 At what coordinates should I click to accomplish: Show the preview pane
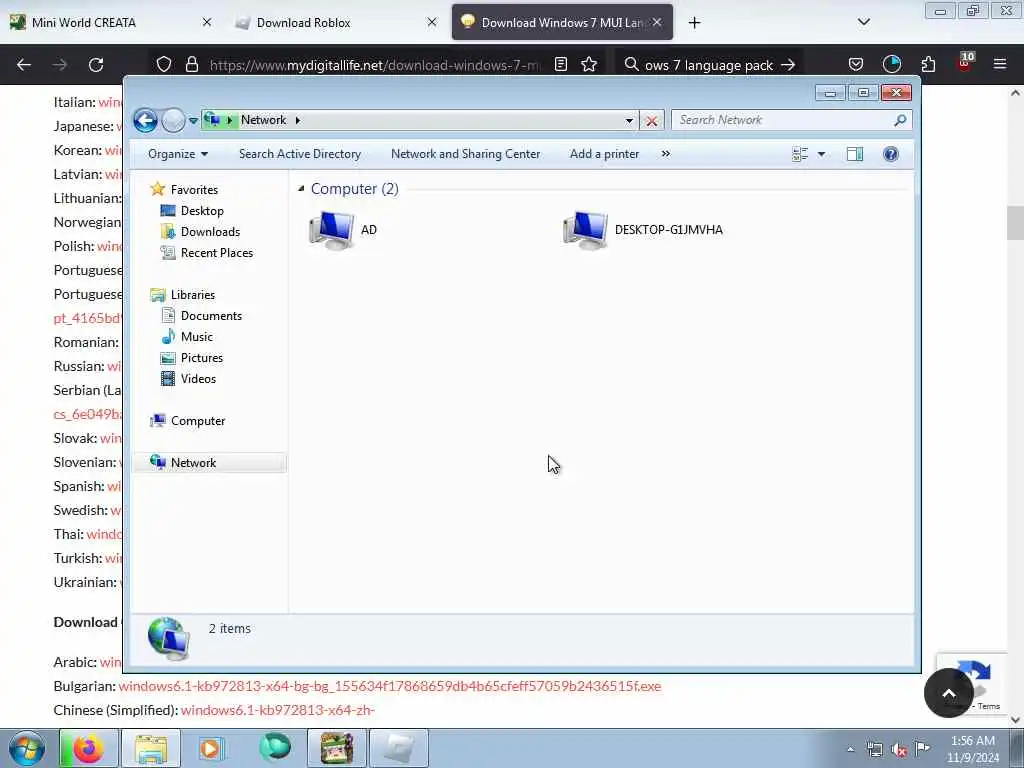(x=855, y=154)
